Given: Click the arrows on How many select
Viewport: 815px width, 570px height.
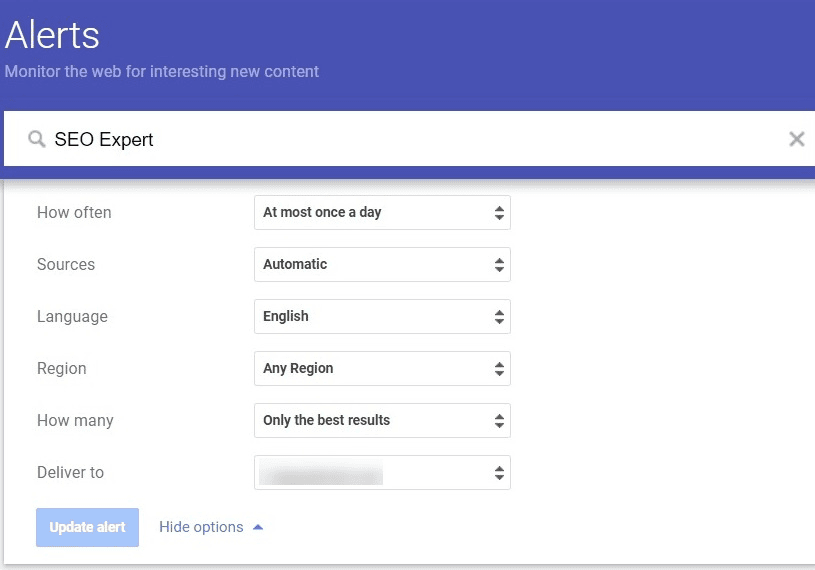Looking at the screenshot, I should point(499,420).
